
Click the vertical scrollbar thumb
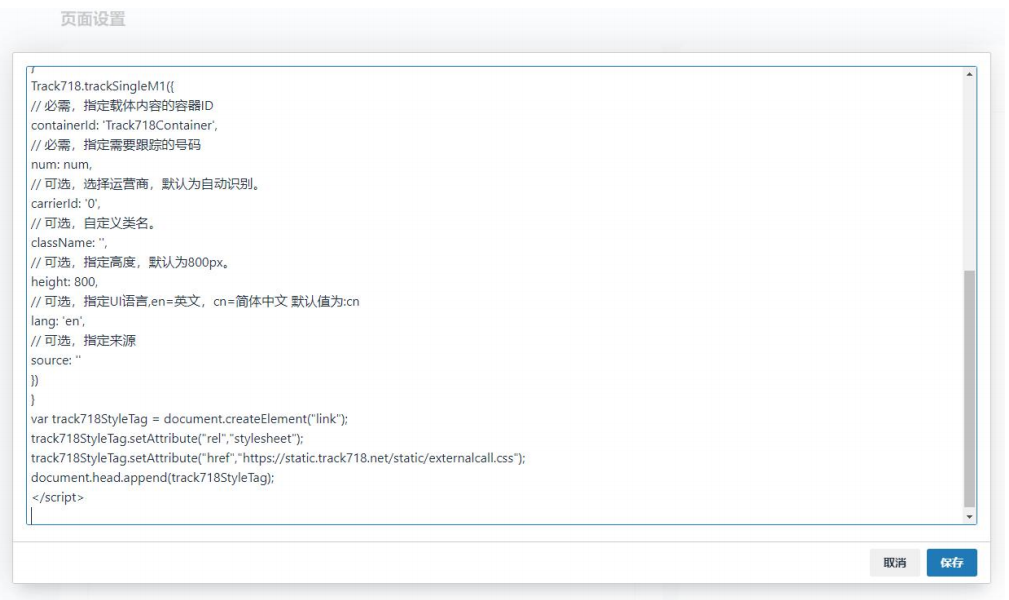click(x=968, y=388)
